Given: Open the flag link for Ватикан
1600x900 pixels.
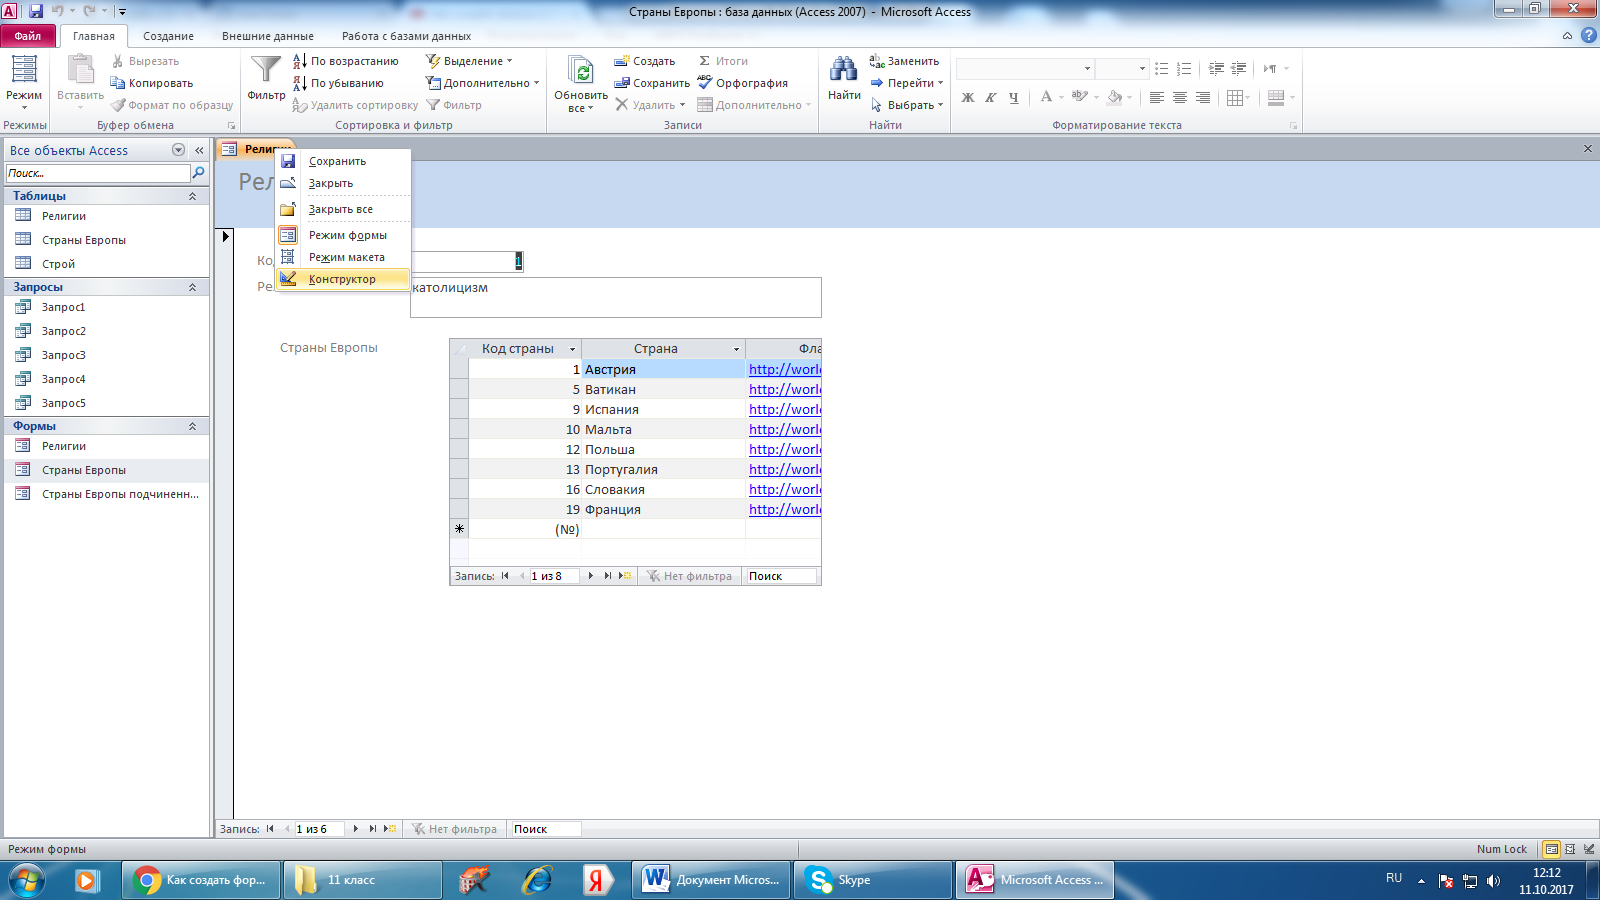Looking at the screenshot, I should coord(785,389).
